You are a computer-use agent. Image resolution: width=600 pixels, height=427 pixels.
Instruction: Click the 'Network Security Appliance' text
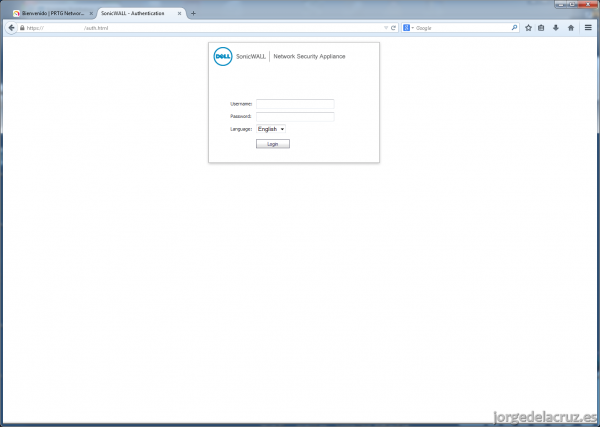point(309,56)
